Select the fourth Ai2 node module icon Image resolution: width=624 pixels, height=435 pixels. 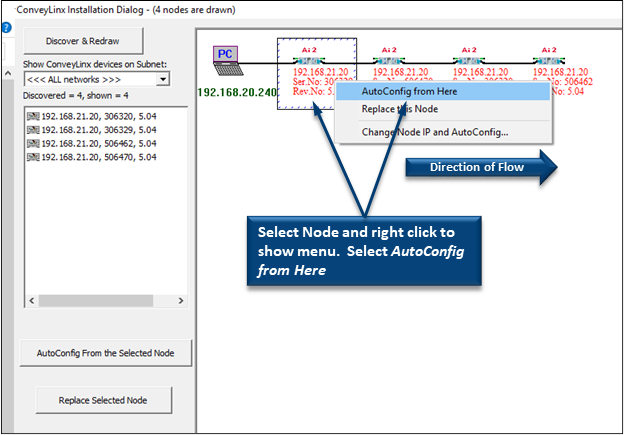point(549,60)
